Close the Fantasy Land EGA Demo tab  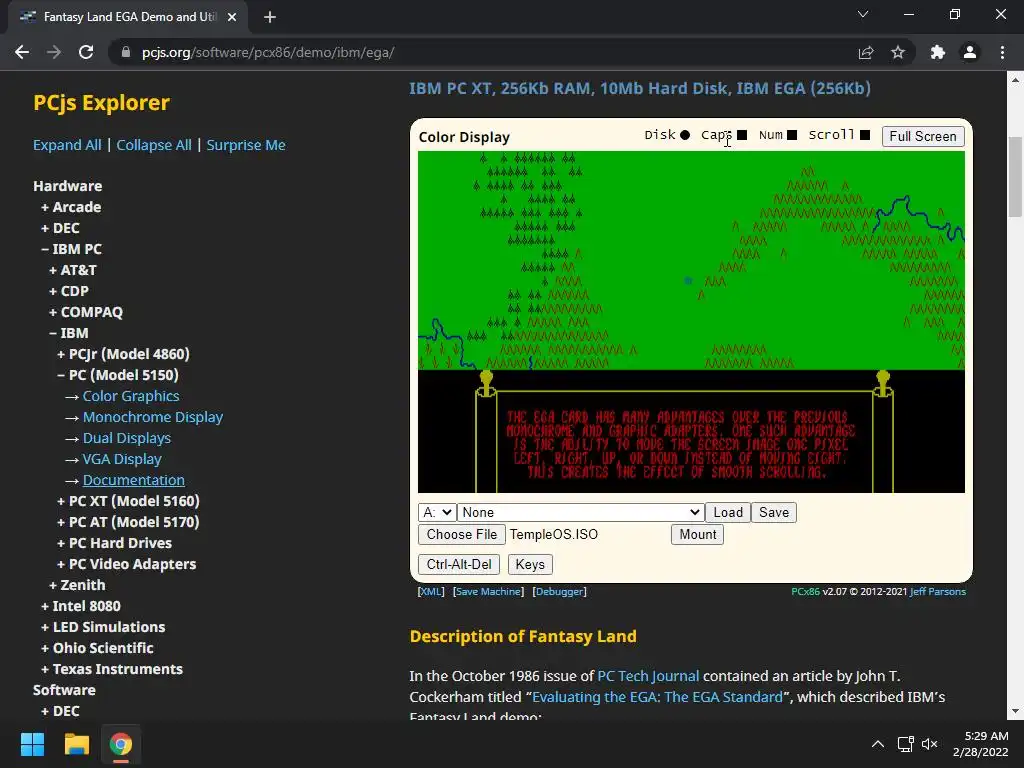(x=232, y=17)
